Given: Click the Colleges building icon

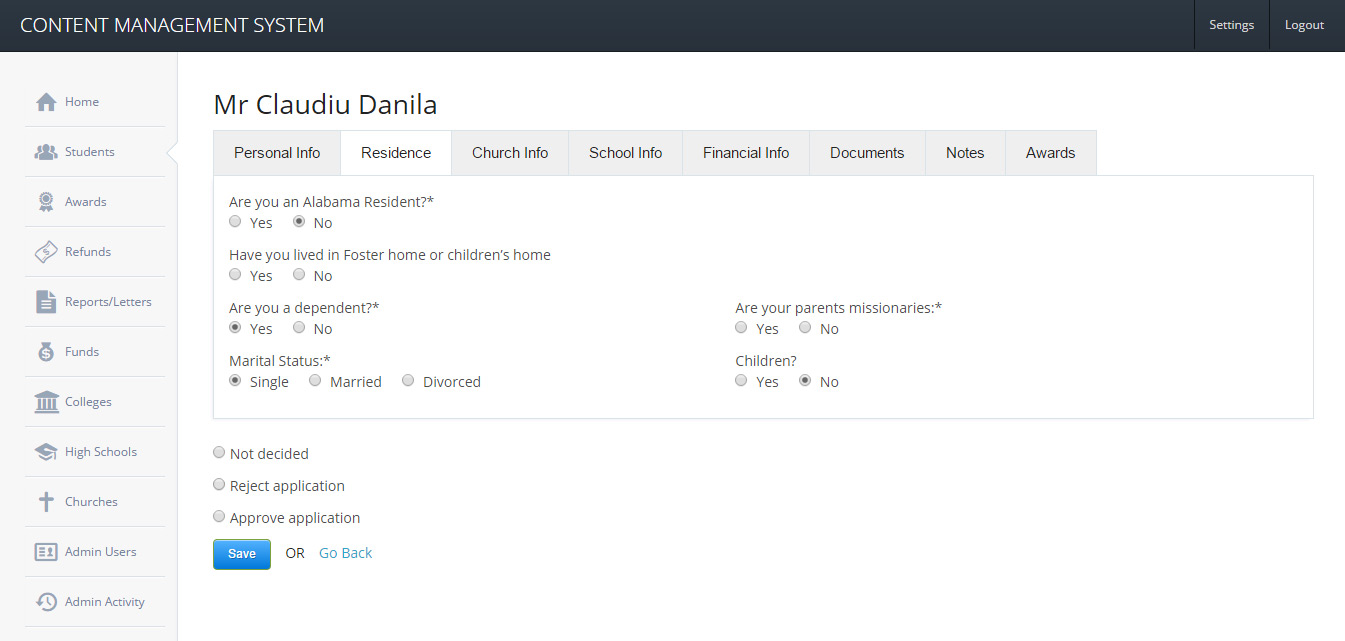Looking at the screenshot, I should (46, 402).
